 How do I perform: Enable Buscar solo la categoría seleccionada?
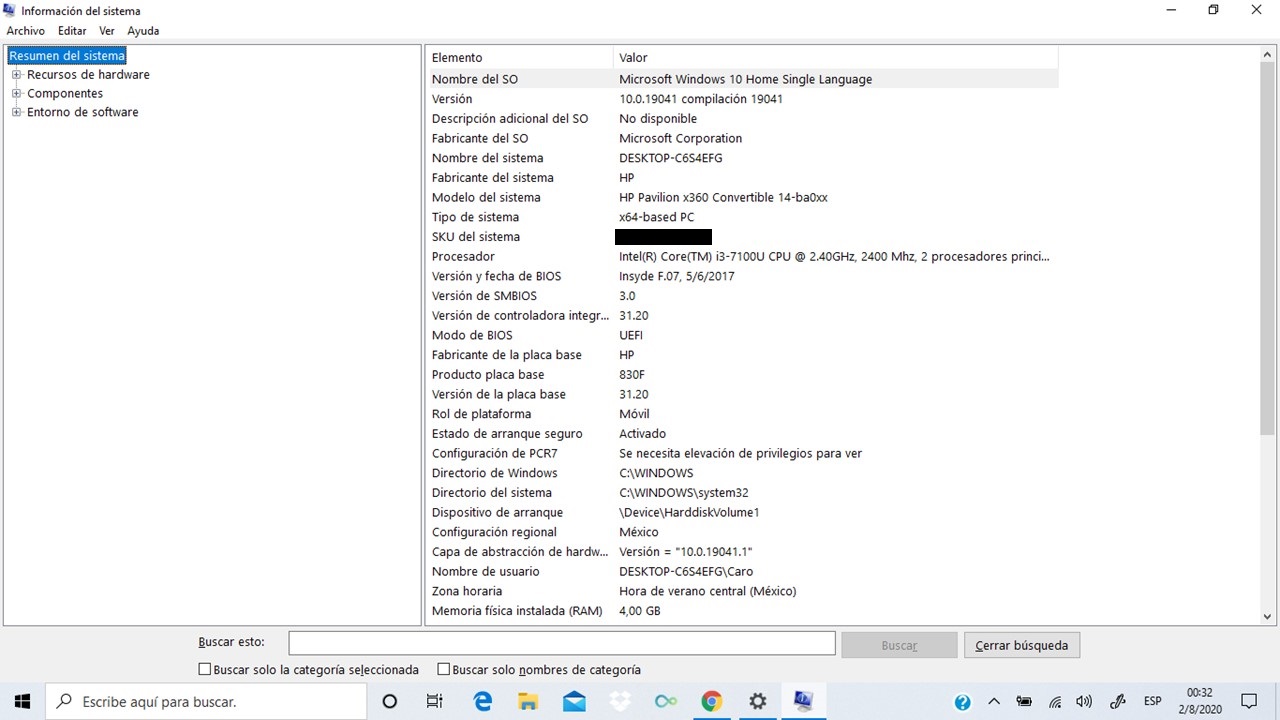coord(205,670)
